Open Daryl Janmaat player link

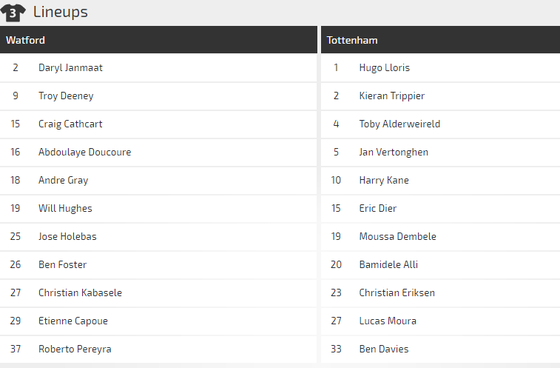click(x=70, y=68)
